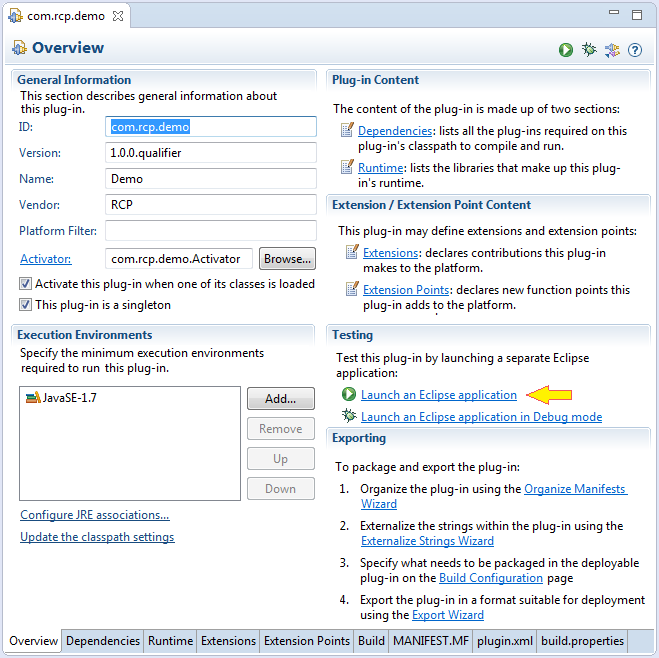This screenshot has width=659, height=658.
Task: Click the Version input field
Action: tap(211, 153)
